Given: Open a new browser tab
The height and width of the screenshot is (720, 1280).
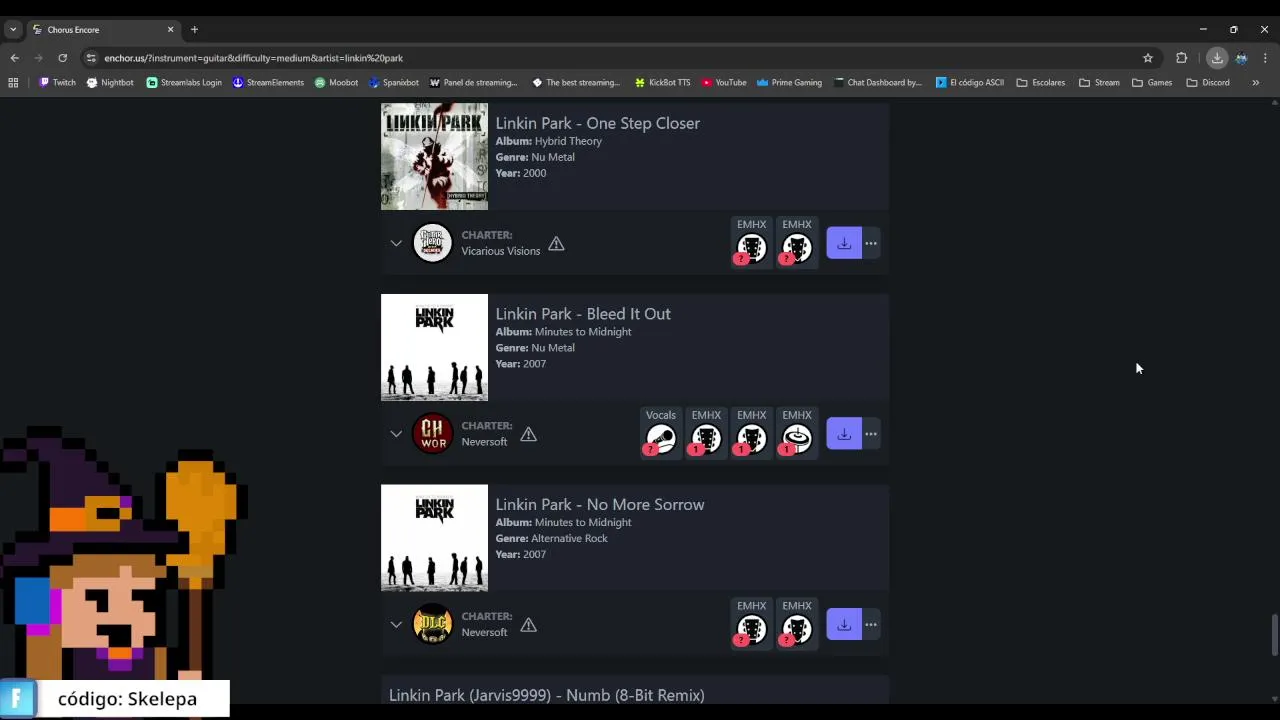Looking at the screenshot, I should tap(194, 30).
